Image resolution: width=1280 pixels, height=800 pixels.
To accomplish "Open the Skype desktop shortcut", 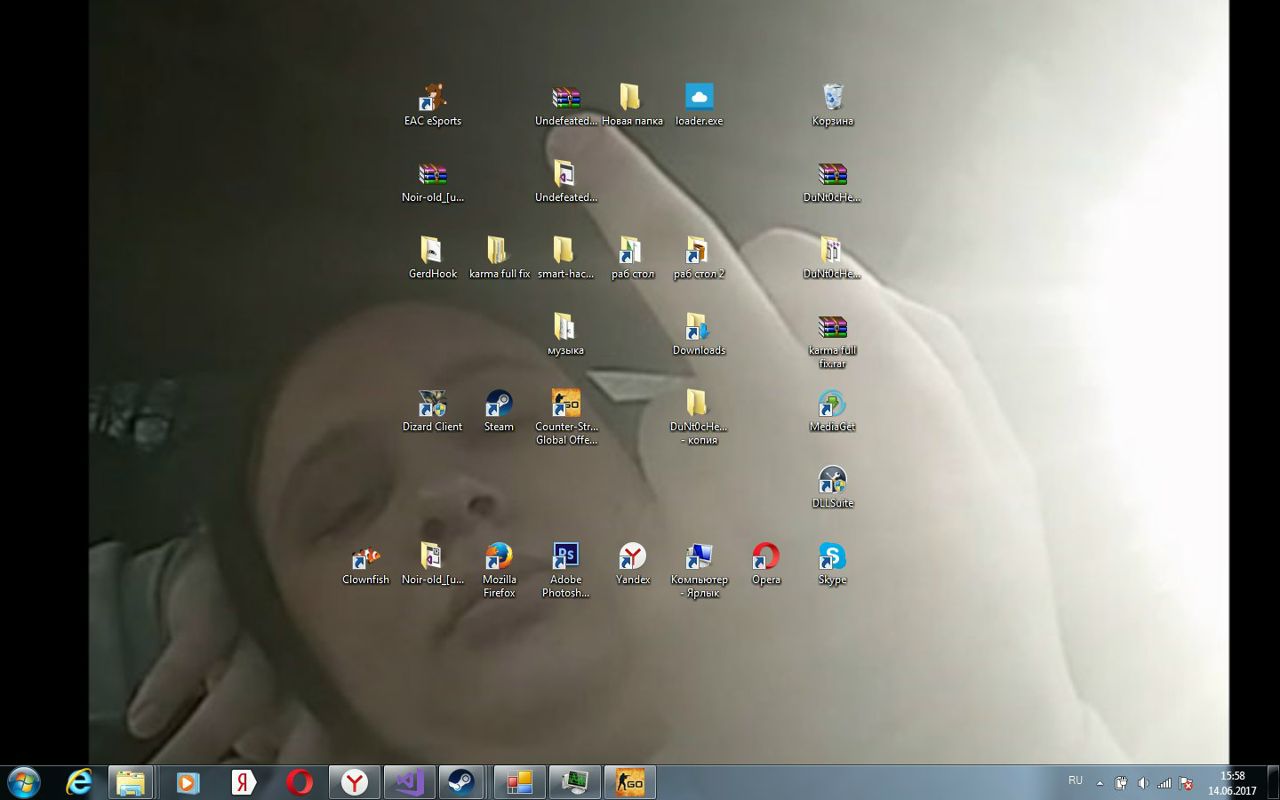I will 832,557.
